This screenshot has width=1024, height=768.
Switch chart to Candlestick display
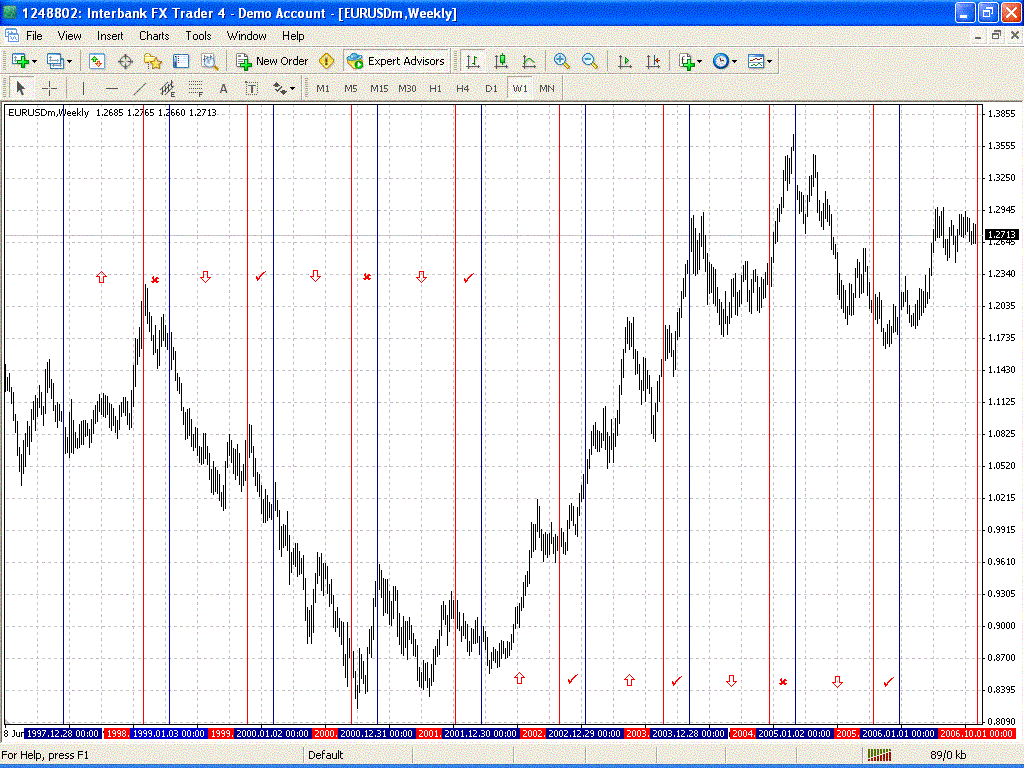tap(501, 61)
